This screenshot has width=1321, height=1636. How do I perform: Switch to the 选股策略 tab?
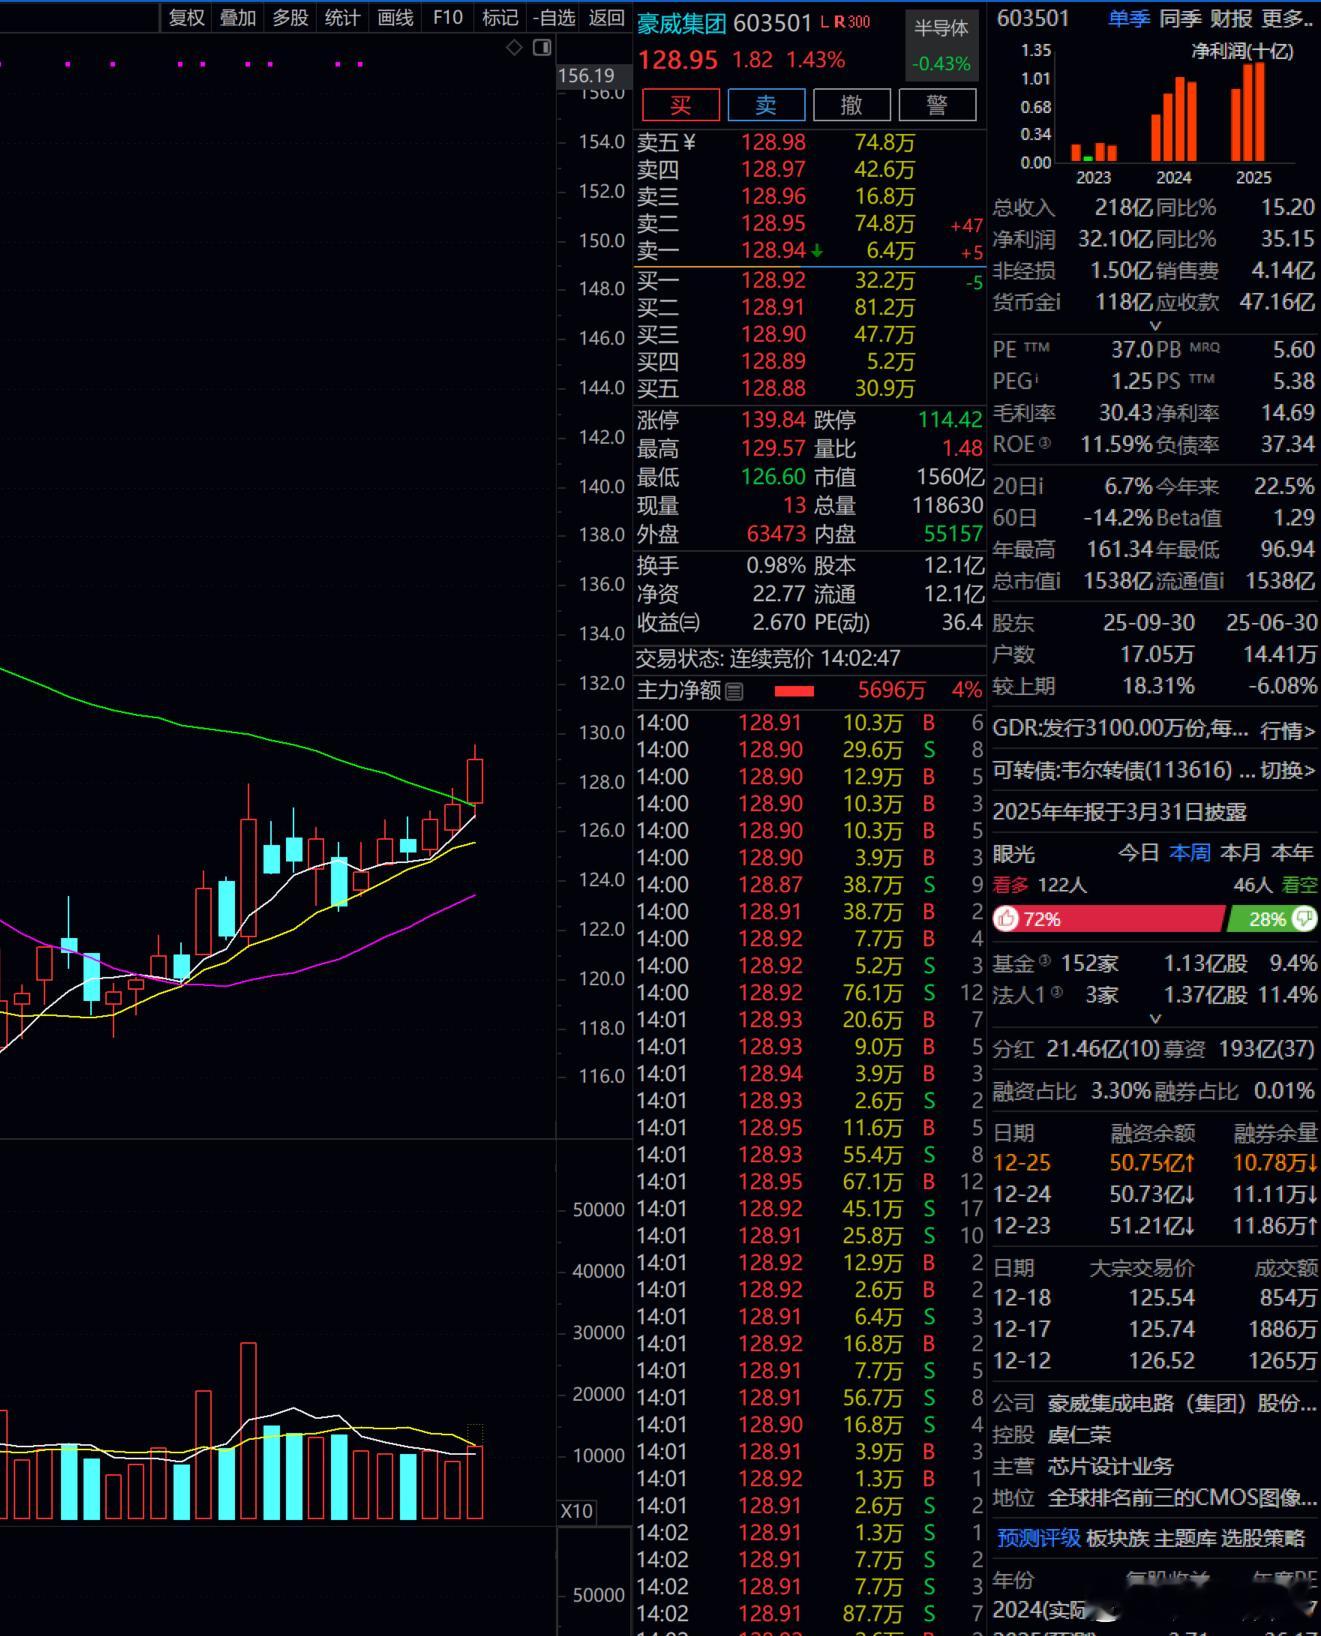[x=1263, y=1538]
